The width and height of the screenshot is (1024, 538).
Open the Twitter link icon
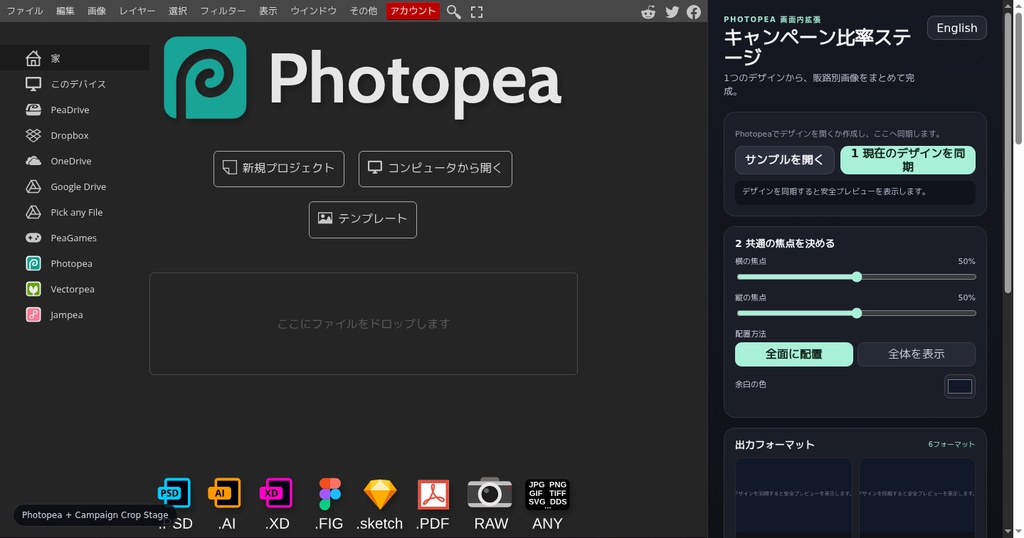point(672,12)
